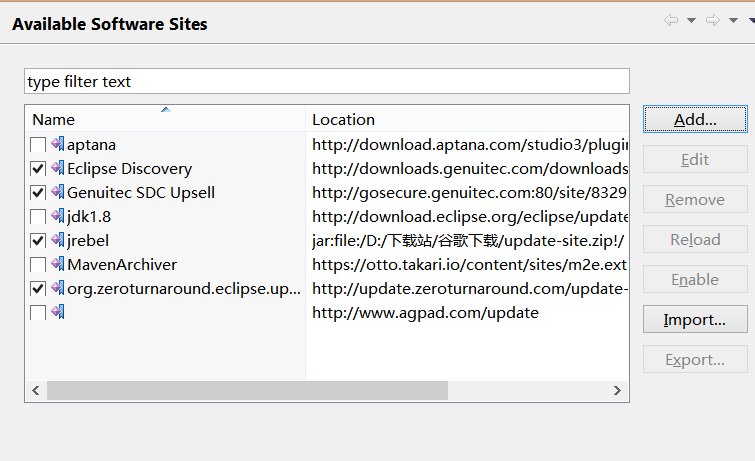This screenshot has height=461, width=755.
Task: Click the Eclipse Discovery site icon
Action: pyautogui.click(x=58, y=168)
